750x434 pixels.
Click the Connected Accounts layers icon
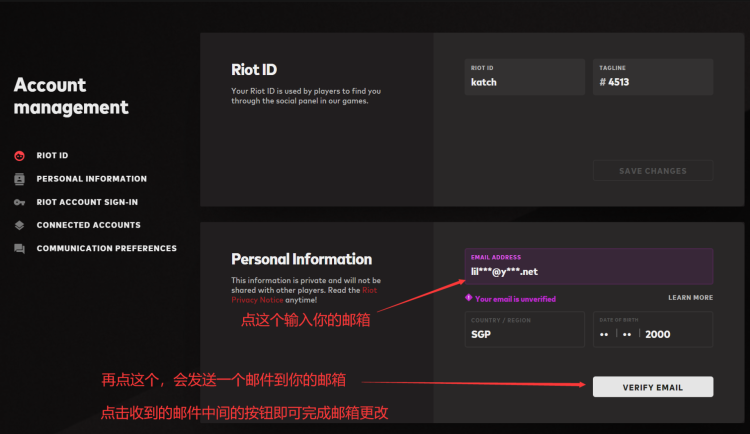[x=19, y=225]
